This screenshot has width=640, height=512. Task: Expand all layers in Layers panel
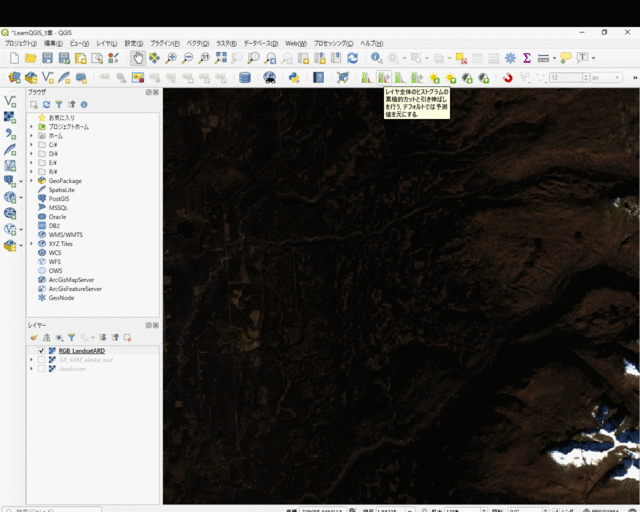102,338
